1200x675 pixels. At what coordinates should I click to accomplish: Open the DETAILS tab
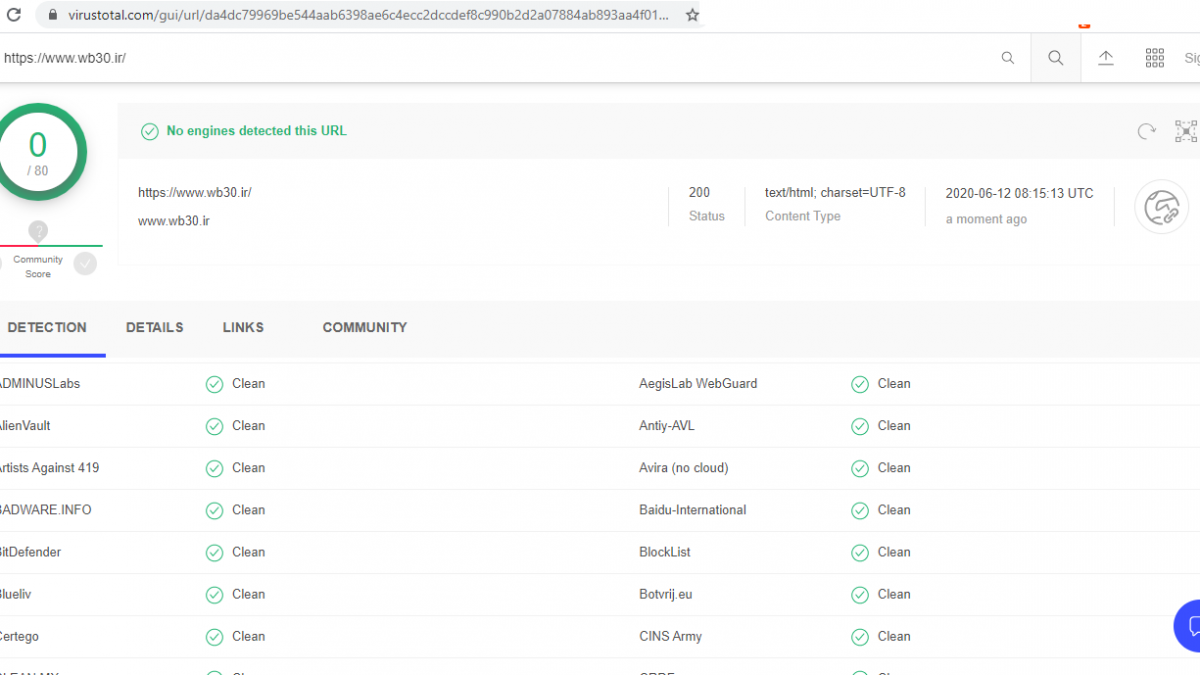pos(155,327)
